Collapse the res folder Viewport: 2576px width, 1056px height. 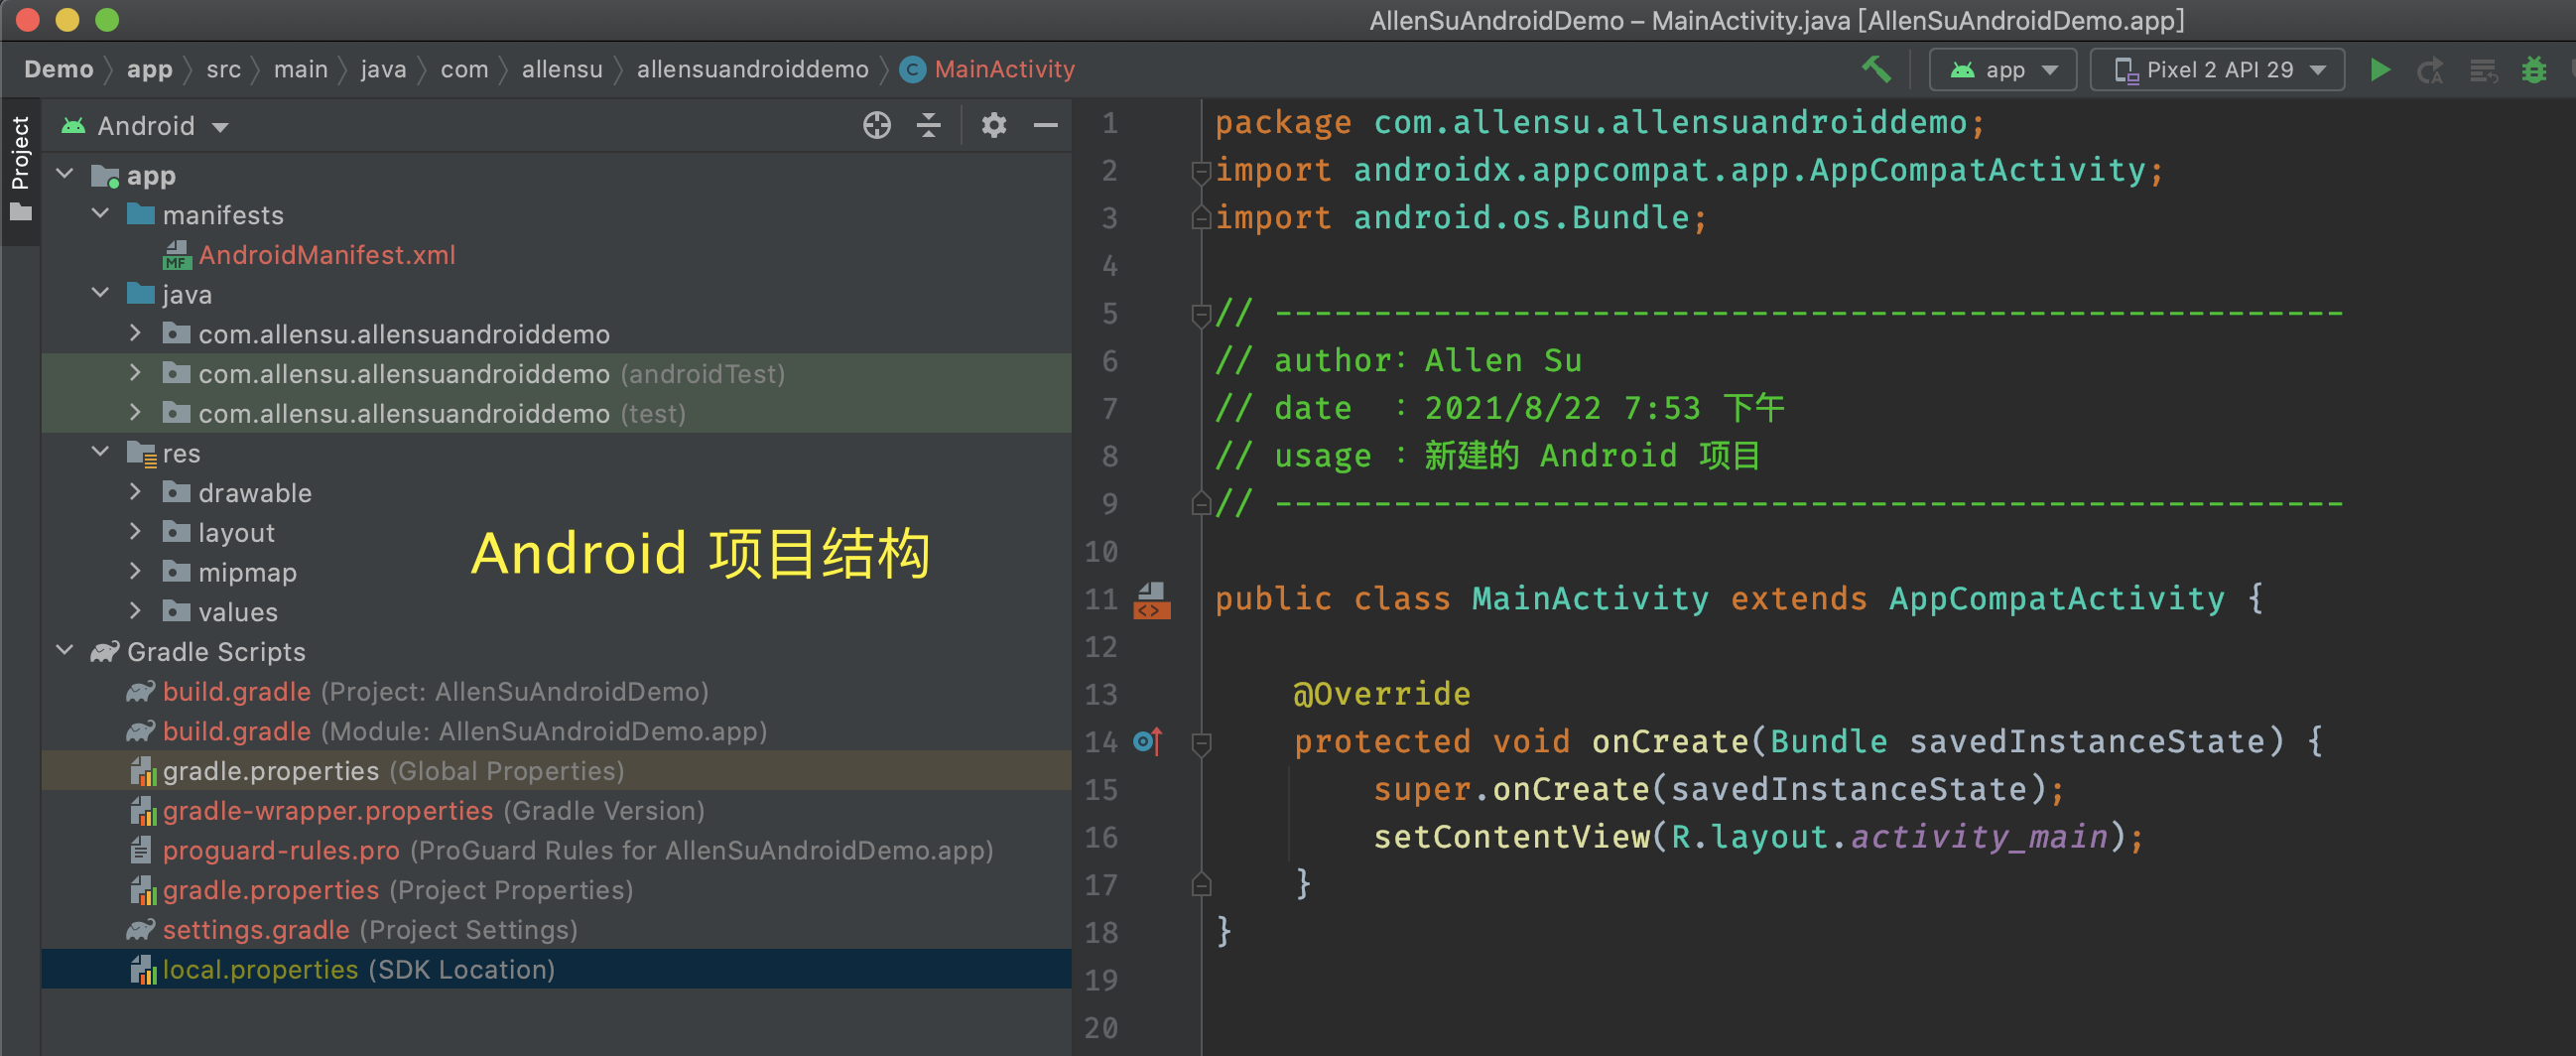click(101, 452)
